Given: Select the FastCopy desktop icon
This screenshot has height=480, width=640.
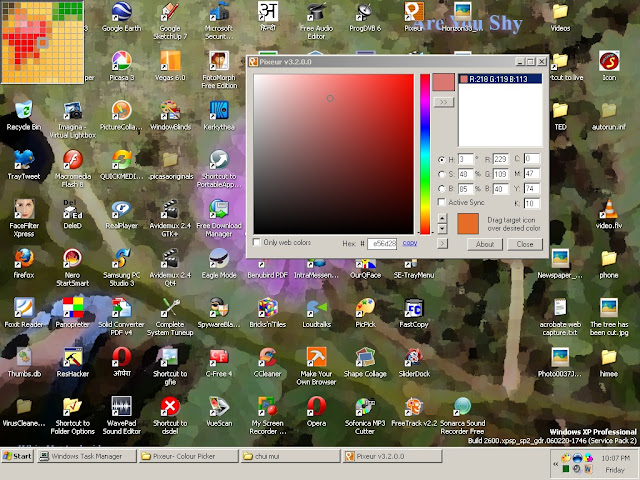Looking at the screenshot, I should pyautogui.click(x=414, y=313).
